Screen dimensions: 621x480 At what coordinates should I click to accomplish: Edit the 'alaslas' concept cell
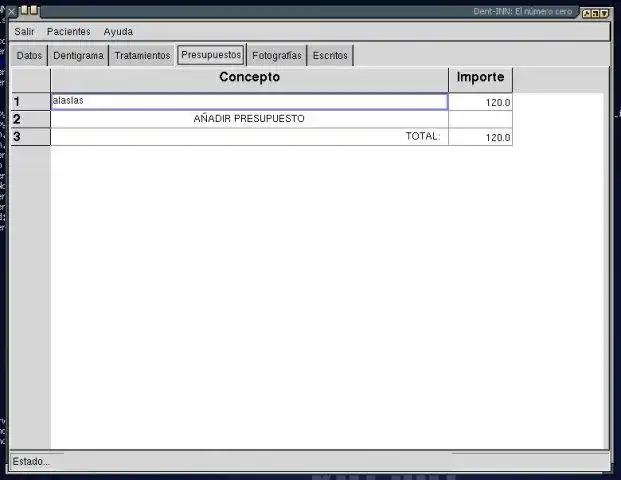[250, 102]
